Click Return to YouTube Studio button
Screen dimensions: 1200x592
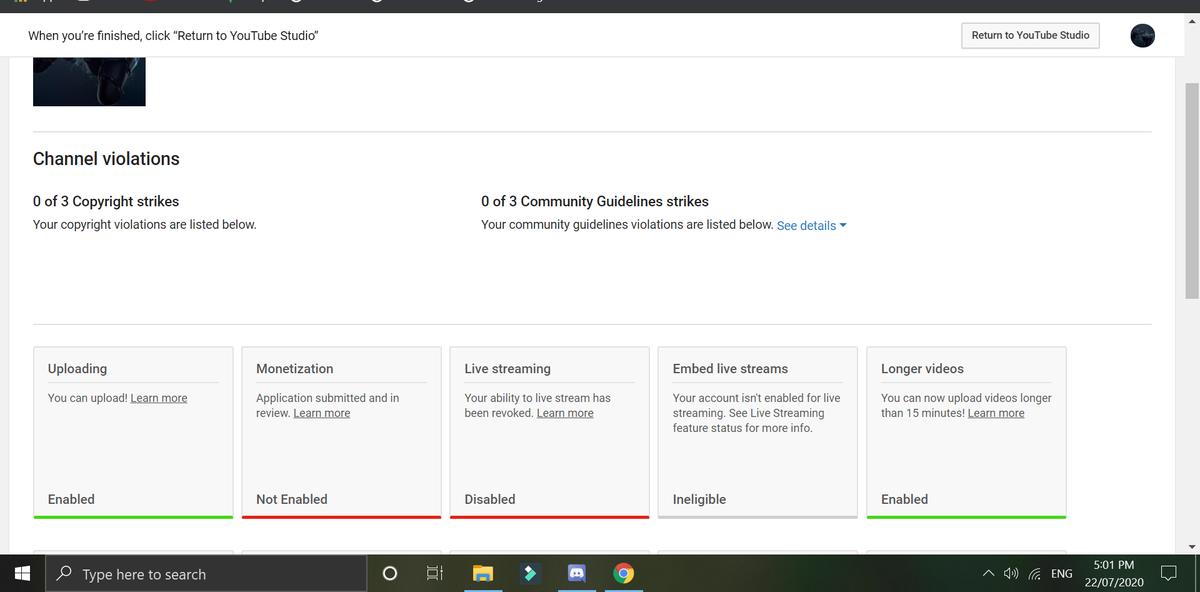click(1030, 36)
